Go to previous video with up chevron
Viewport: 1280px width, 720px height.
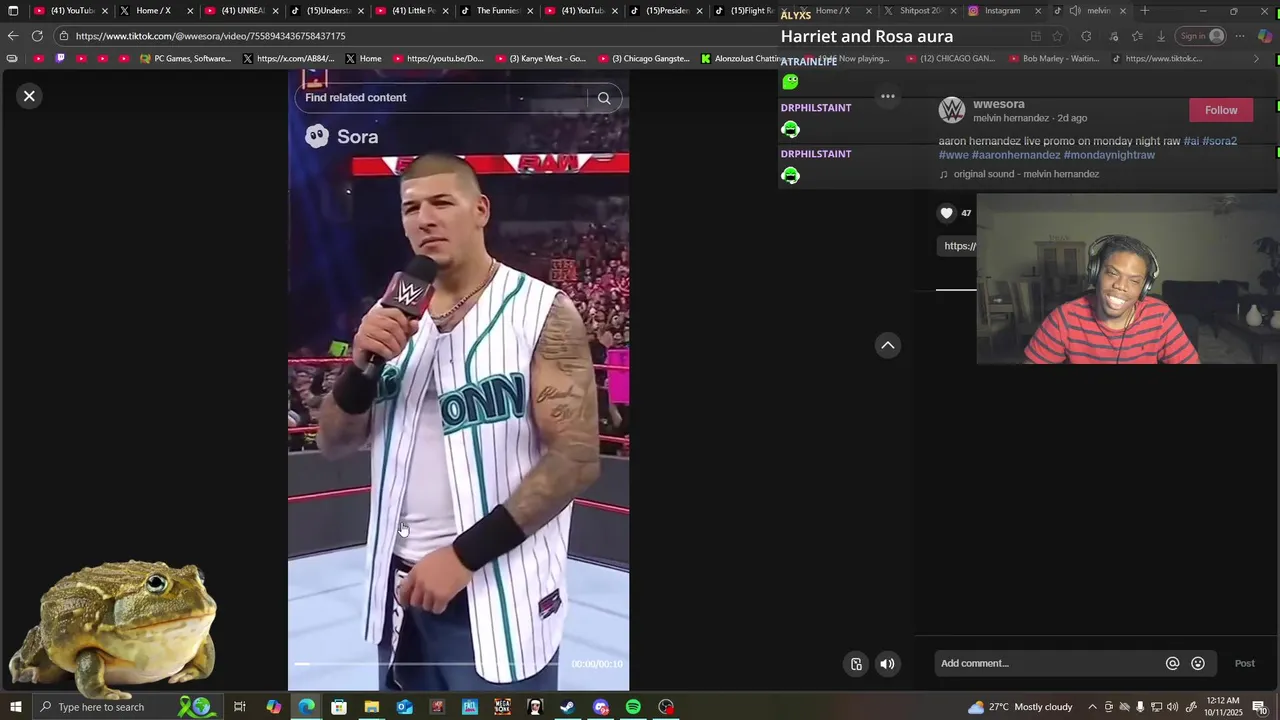coord(887,345)
